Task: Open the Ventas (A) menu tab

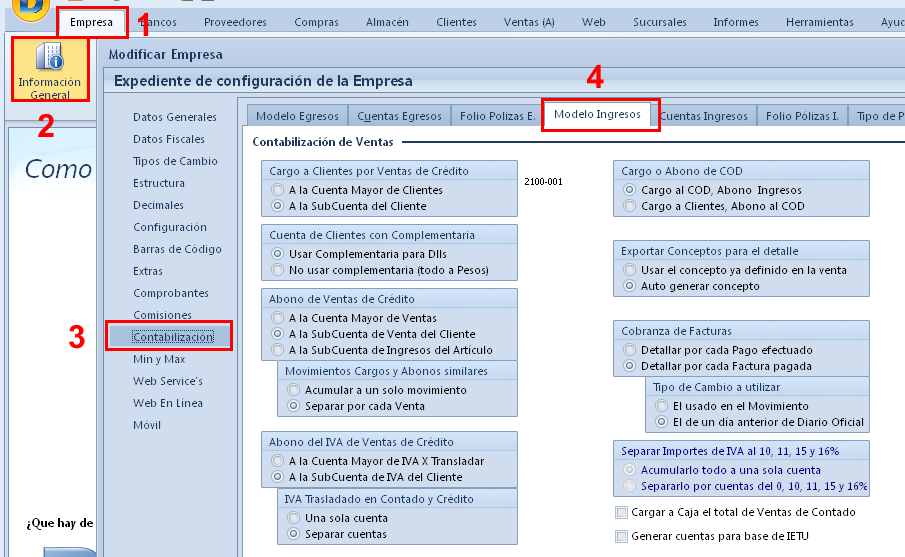Action: 529,22
